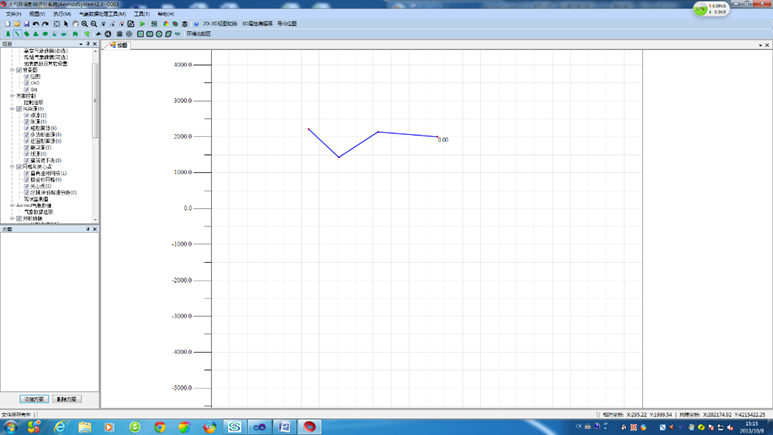773x435 pixels.
Task: Collapse the 背景图 tree node
Action: coord(12,70)
